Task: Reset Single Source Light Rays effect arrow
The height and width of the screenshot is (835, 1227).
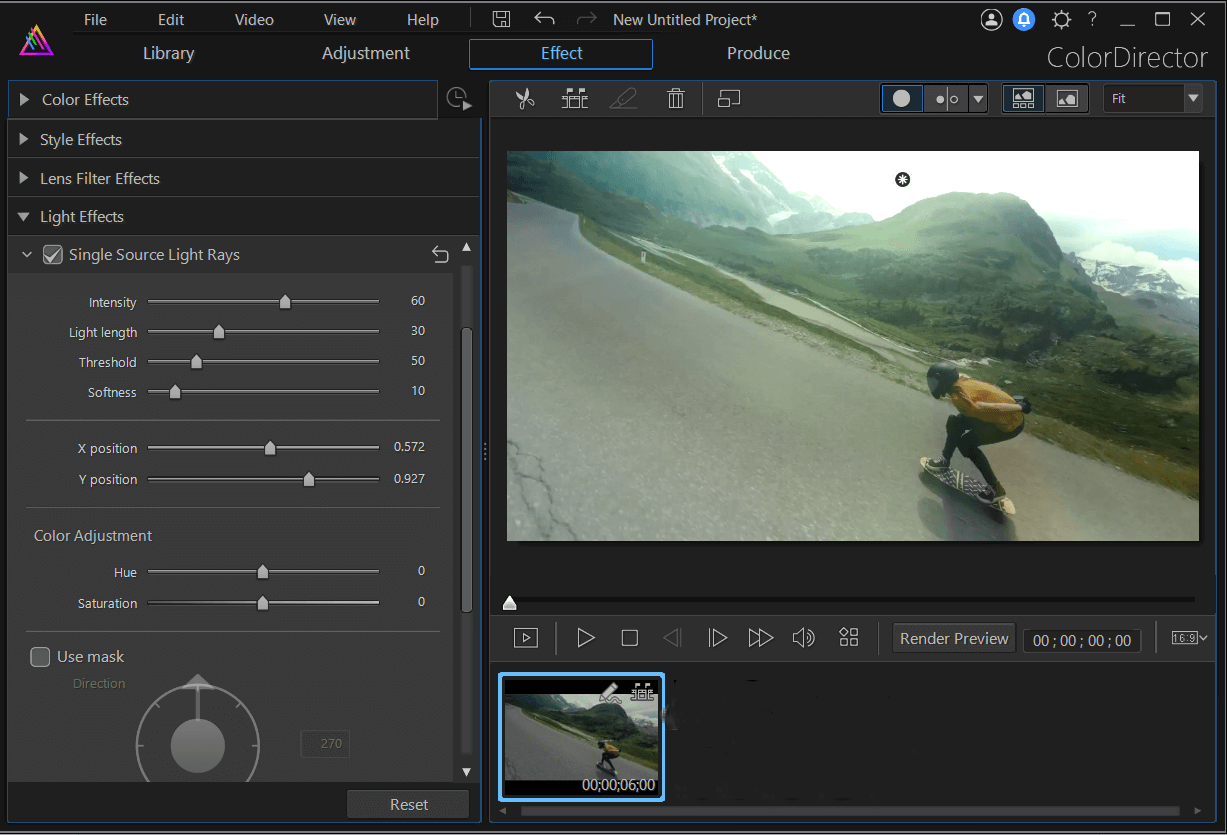Action: [440, 255]
